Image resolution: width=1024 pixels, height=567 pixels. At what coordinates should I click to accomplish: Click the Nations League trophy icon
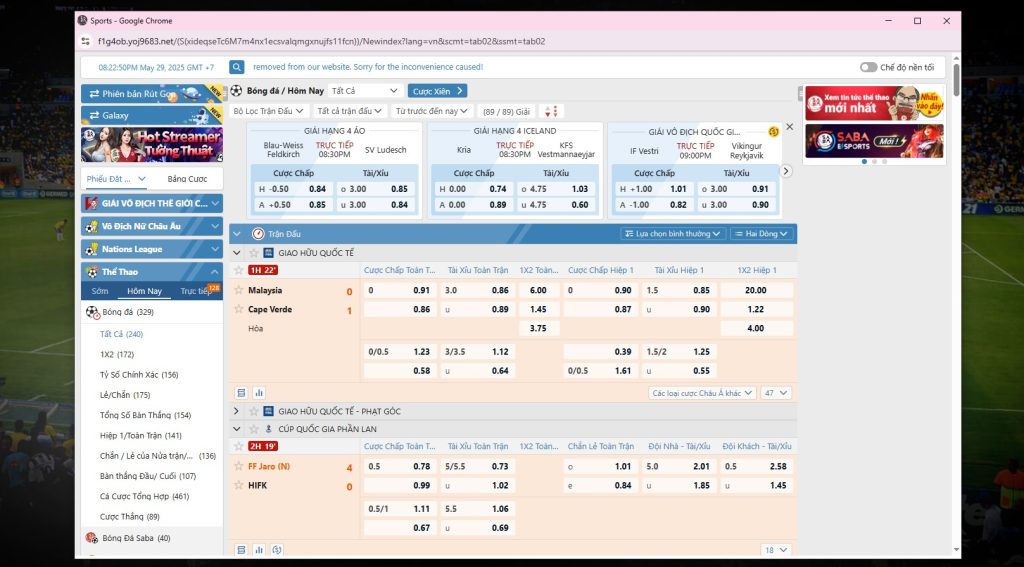[x=92, y=249]
